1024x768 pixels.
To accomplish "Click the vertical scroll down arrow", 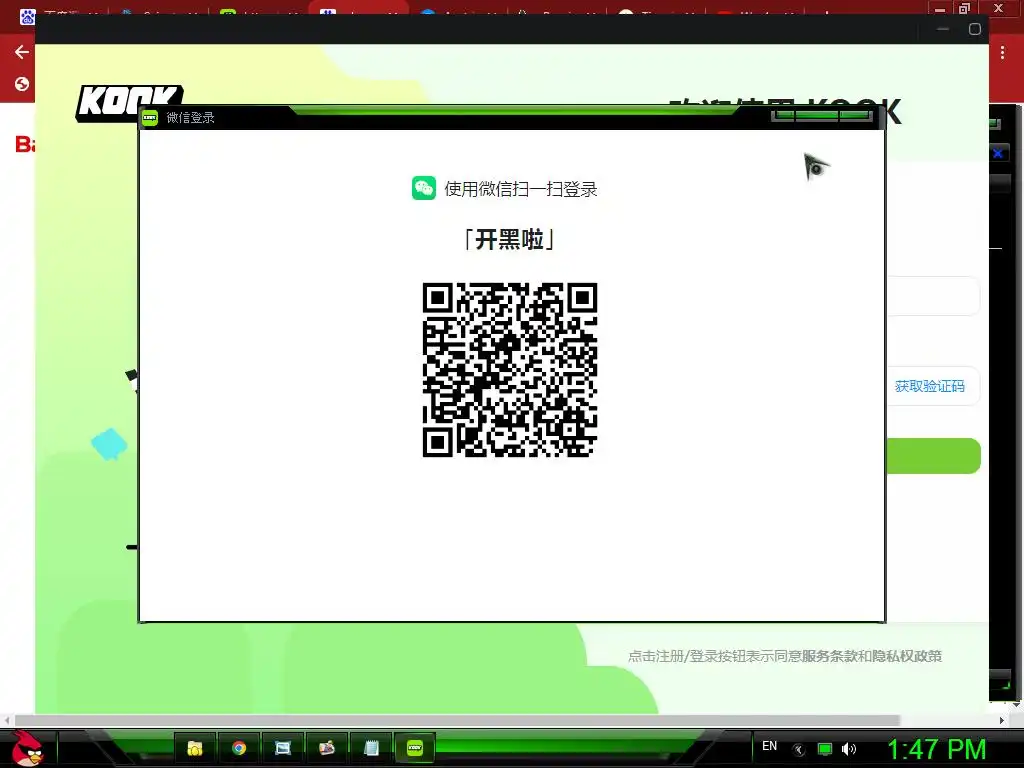I will (x=1017, y=705).
